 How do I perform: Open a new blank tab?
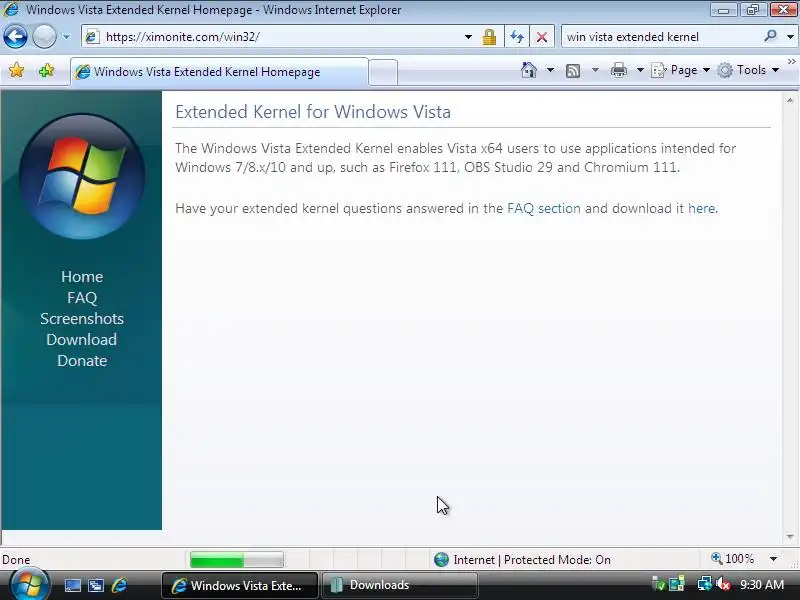[x=383, y=72]
